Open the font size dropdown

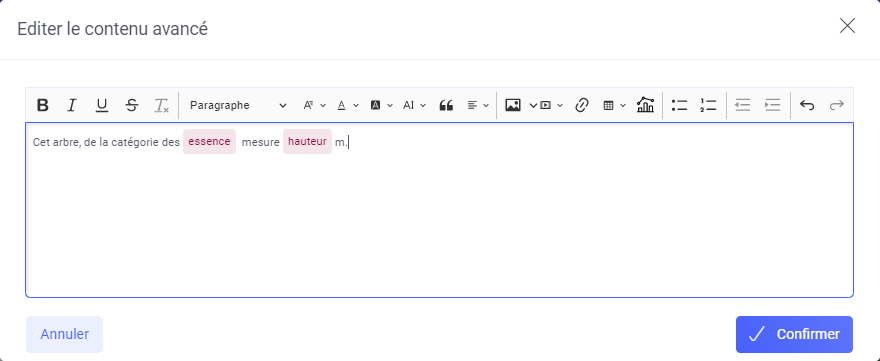pyautogui.click(x=314, y=105)
